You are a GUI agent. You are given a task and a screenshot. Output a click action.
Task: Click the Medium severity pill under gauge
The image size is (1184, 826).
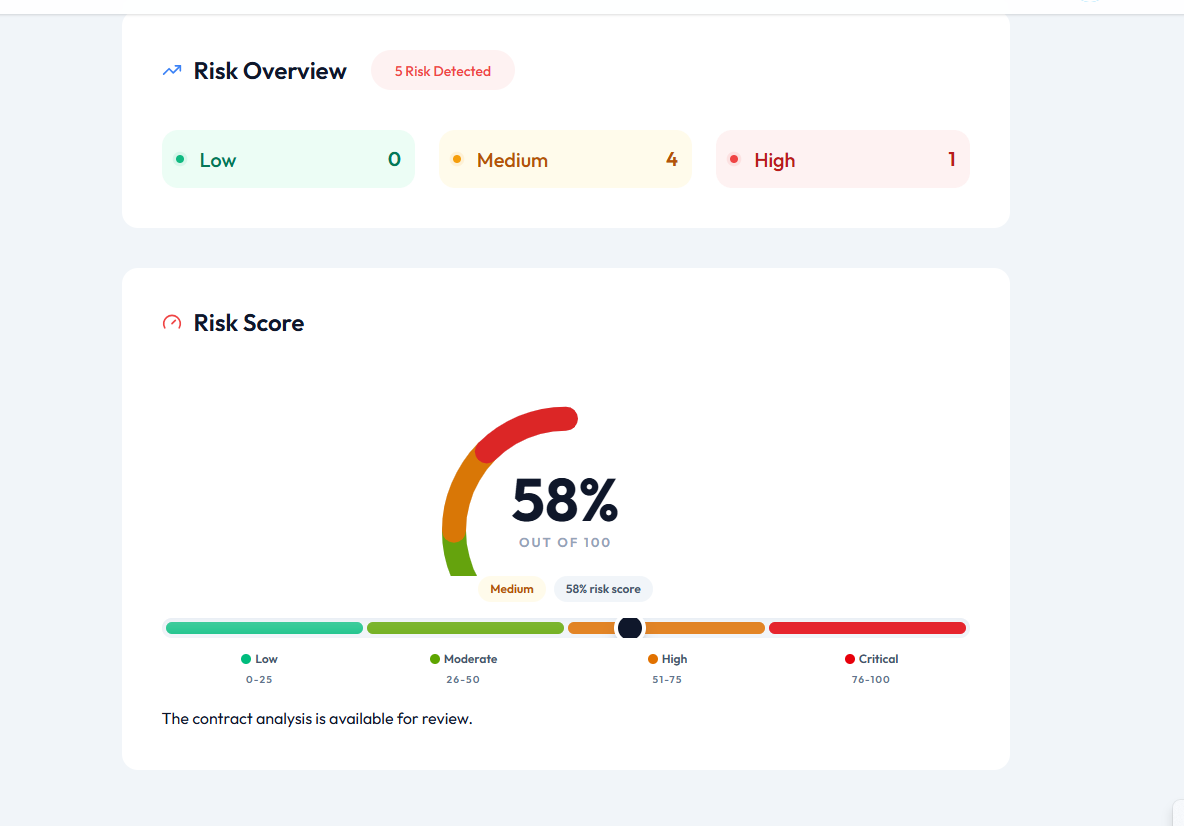[512, 589]
